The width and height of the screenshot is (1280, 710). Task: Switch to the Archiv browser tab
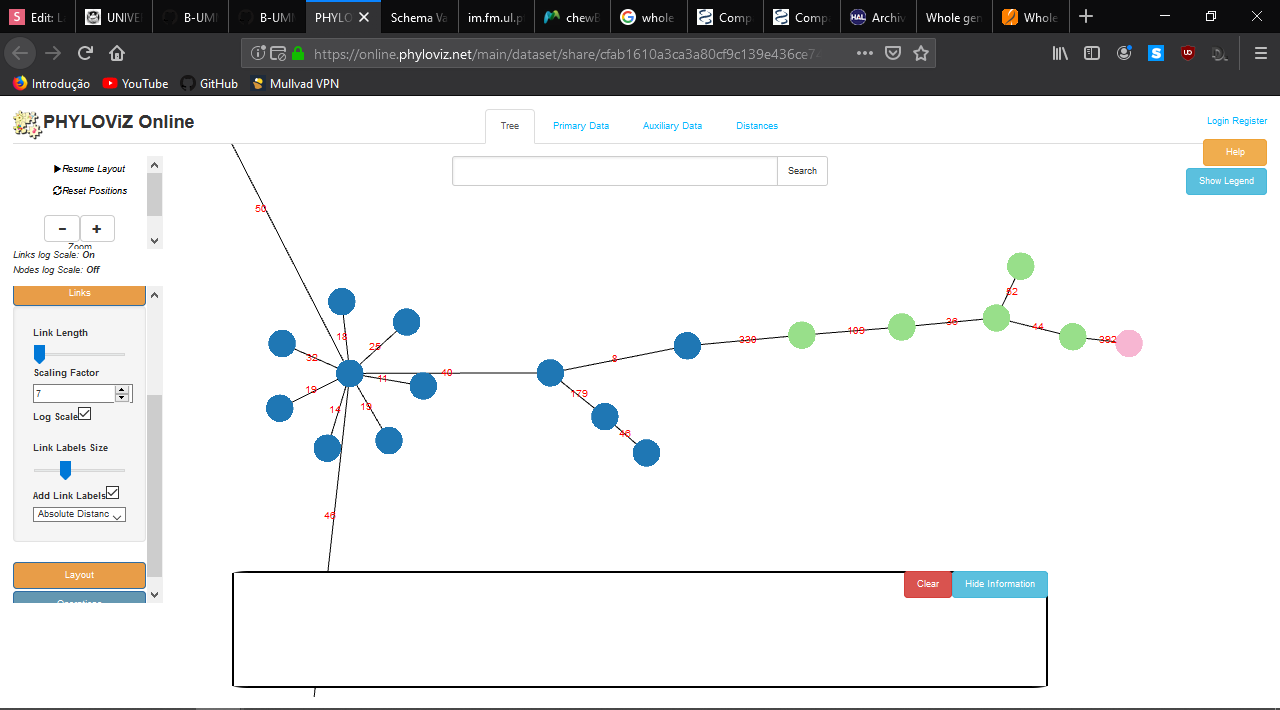(878, 17)
